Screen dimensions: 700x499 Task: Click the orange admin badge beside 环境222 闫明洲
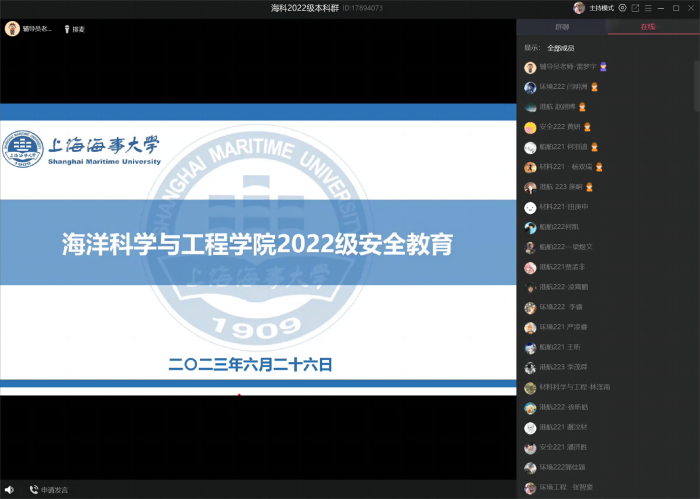[594, 87]
